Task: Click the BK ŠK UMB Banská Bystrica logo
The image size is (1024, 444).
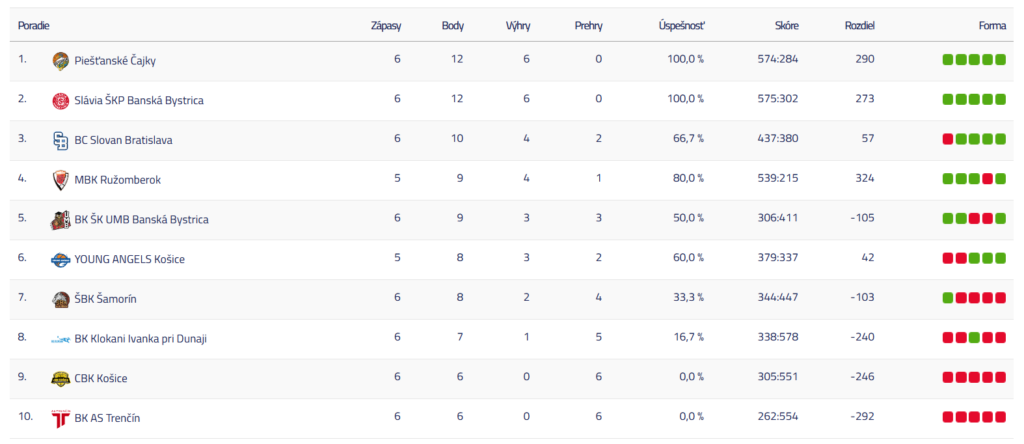Action: coord(60,219)
